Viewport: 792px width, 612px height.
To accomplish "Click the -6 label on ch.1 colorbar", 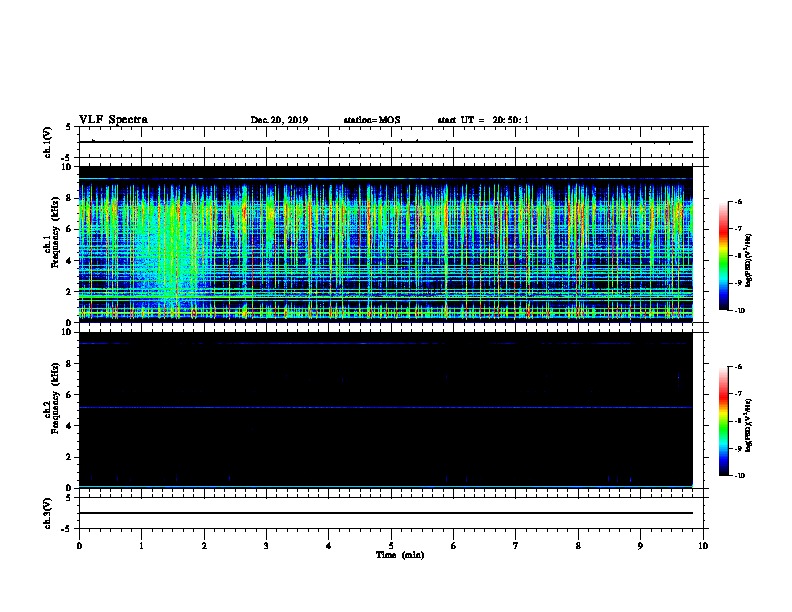I will [x=738, y=201].
